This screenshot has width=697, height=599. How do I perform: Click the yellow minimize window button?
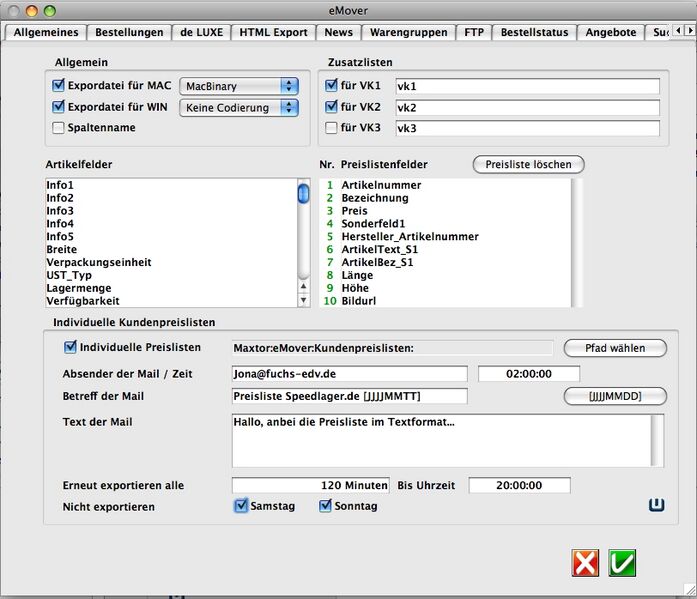32,11
